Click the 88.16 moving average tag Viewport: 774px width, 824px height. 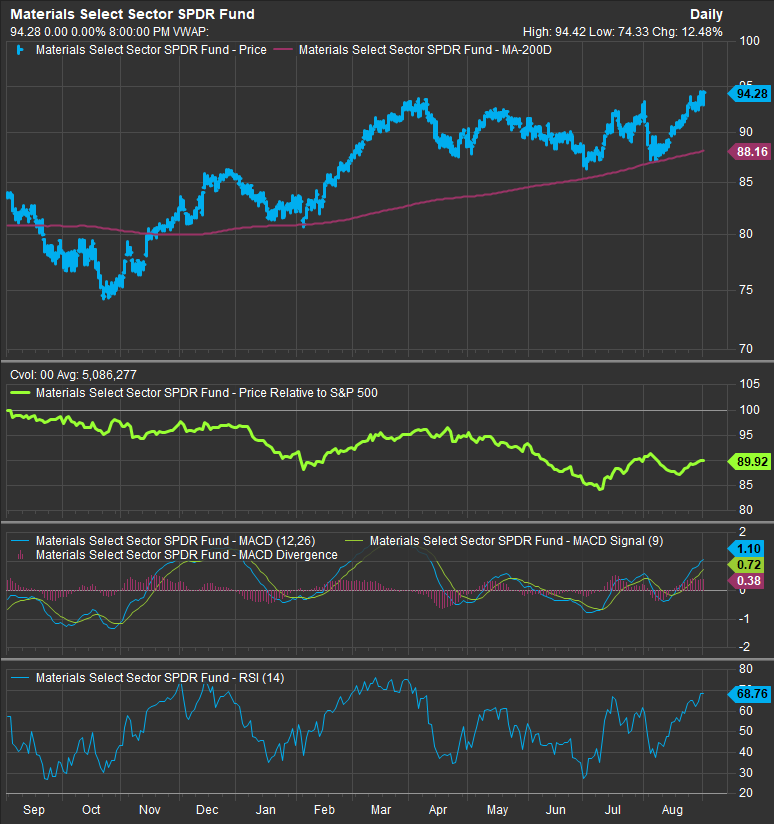point(750,152)
